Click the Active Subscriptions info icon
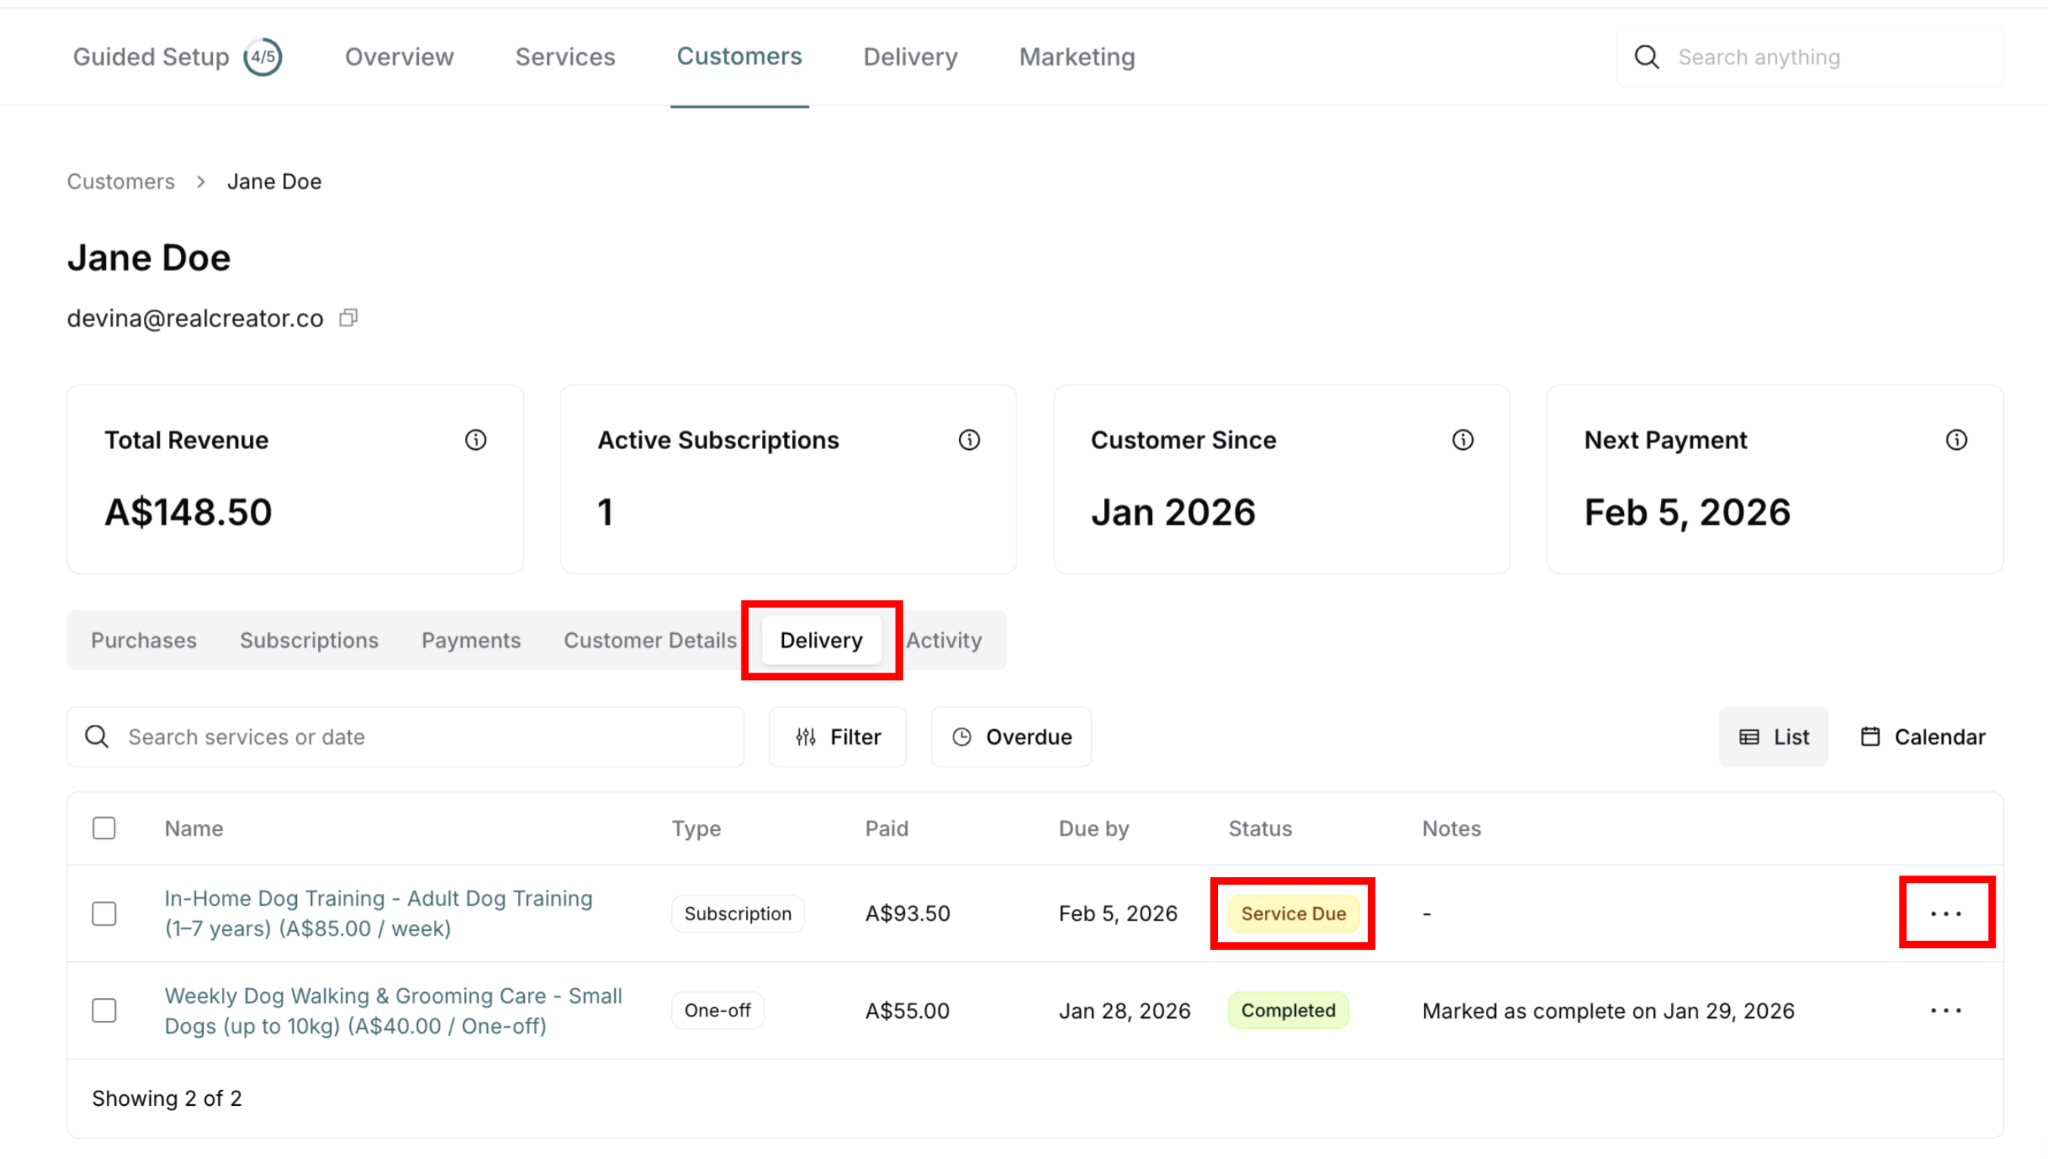This screenshot has height=1159, width=2048. 969,440
